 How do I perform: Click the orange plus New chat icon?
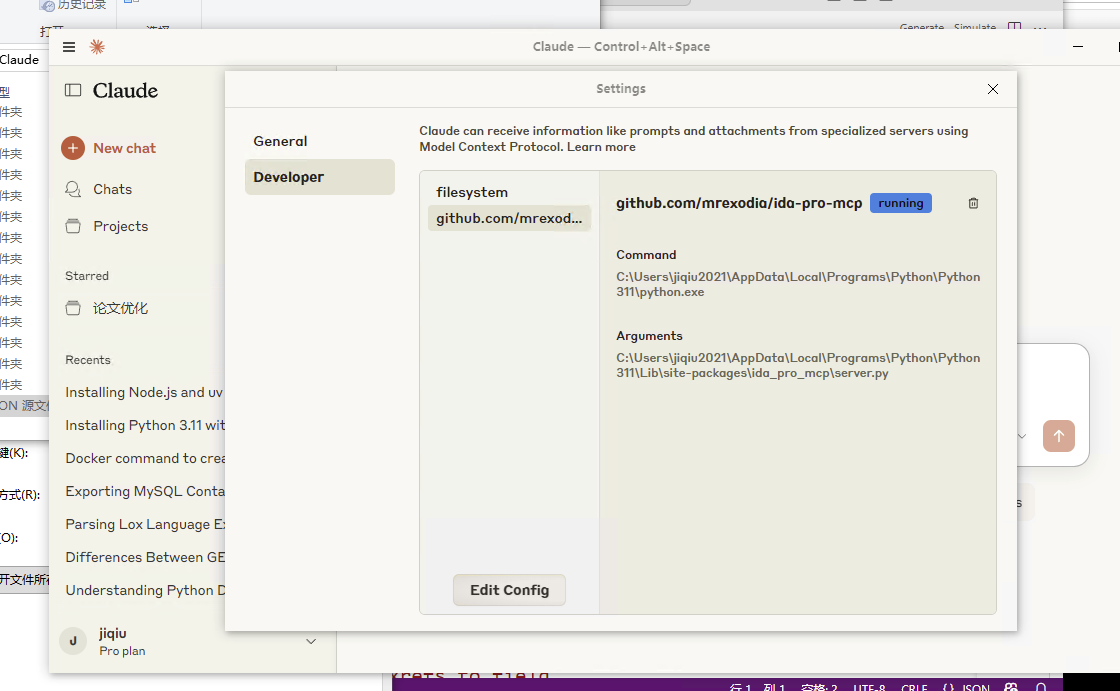73,148
